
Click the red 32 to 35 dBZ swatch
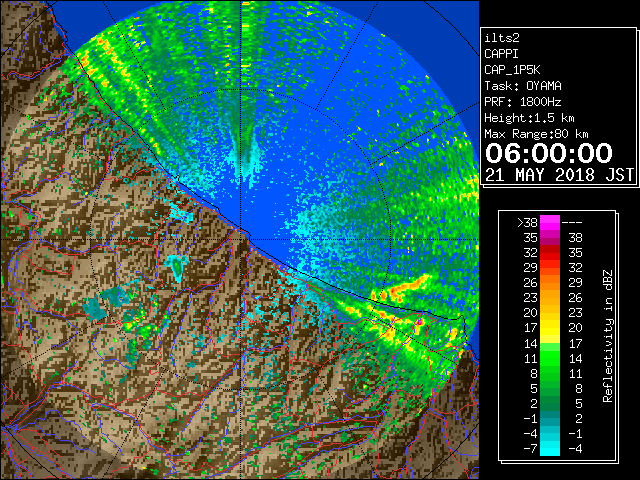click(x=550, y=253)
